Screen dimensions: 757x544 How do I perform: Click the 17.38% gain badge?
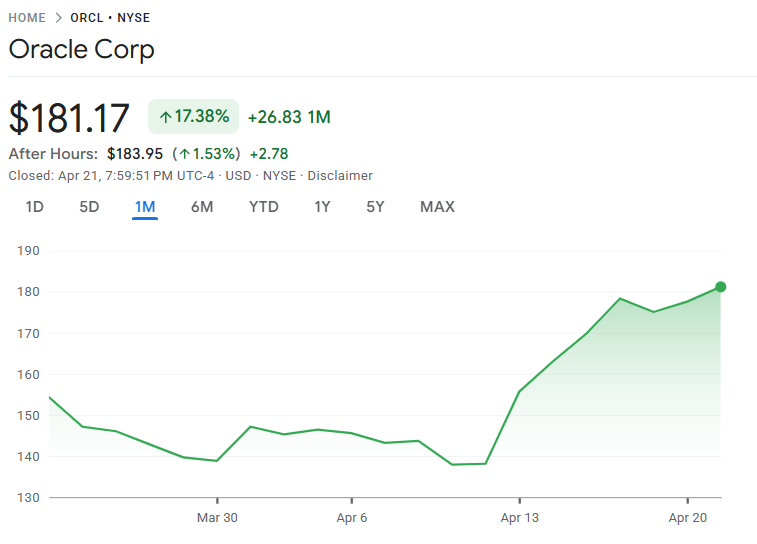click(194, 116)
